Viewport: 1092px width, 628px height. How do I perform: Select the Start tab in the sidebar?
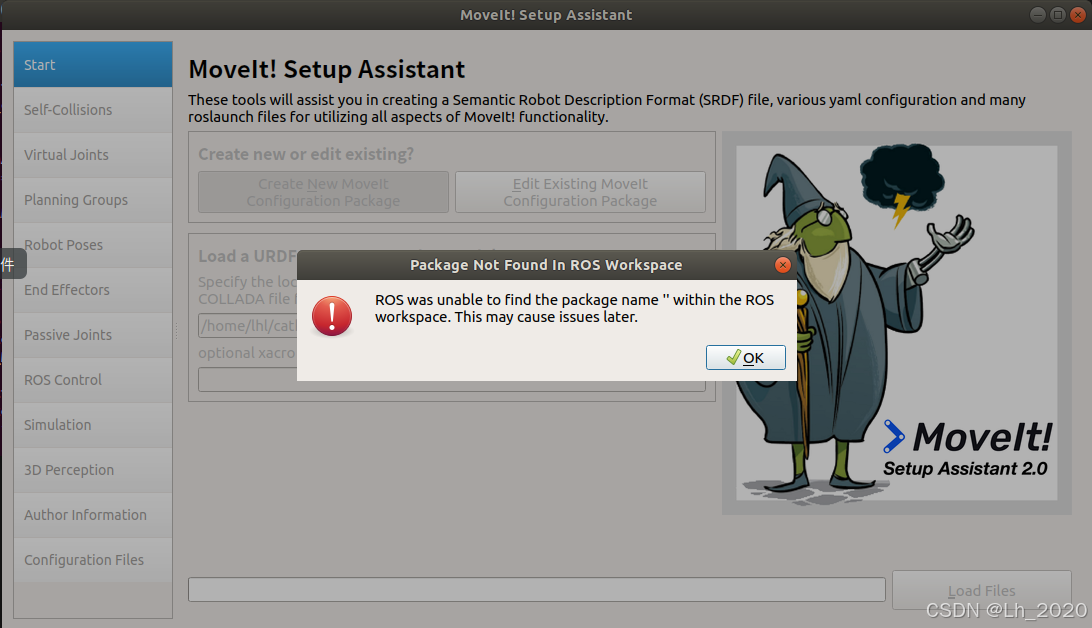(93, 65)
